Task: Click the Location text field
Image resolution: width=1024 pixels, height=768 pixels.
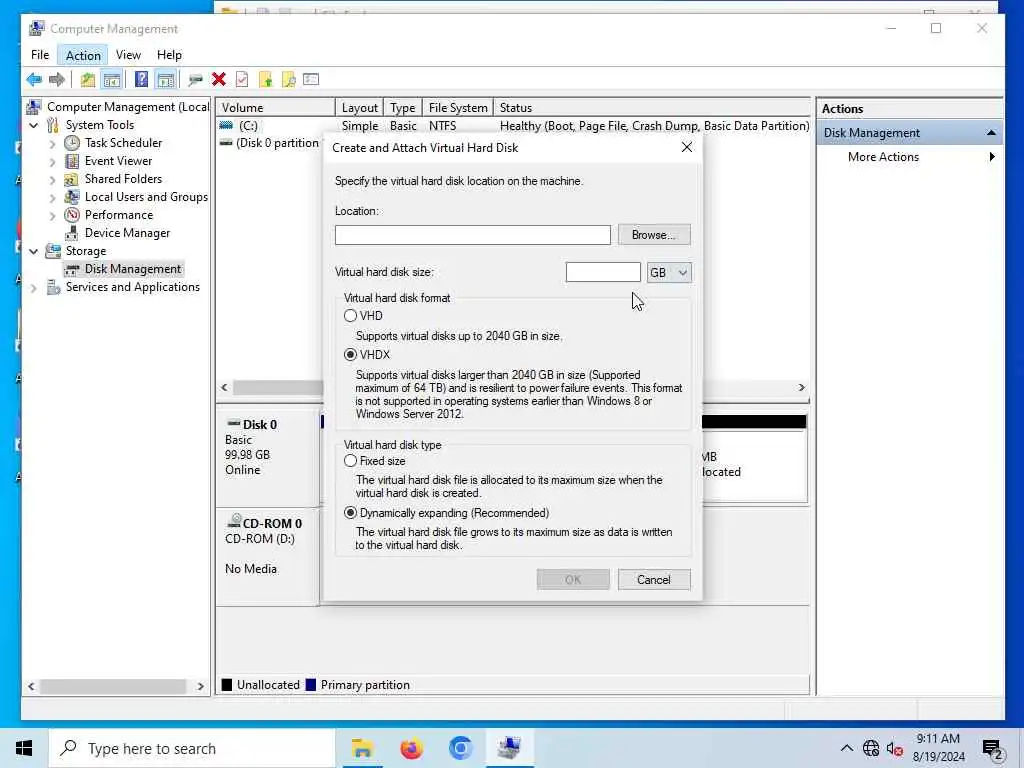Action: click(473, 235)
